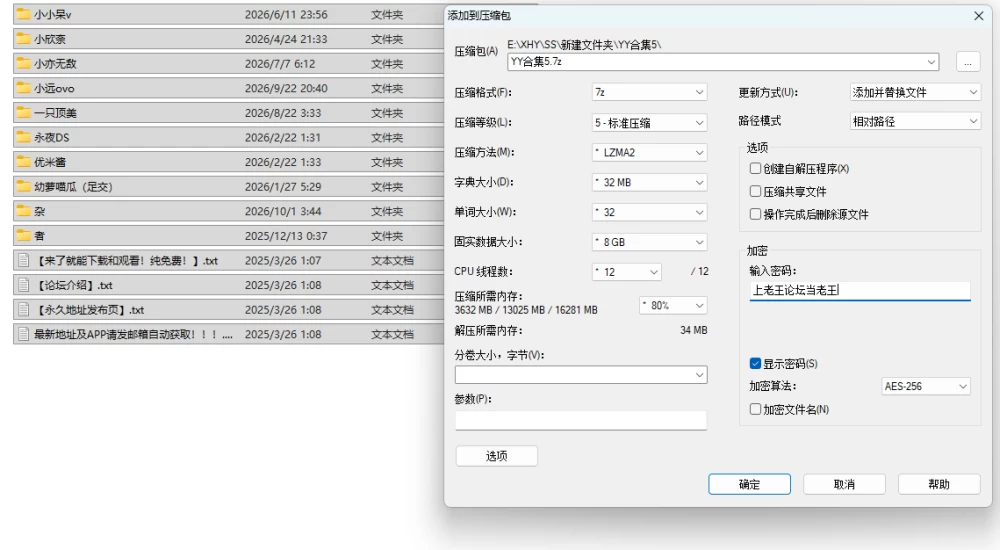
Task: Select 小亦无敌 folder name
Action: (55, 64)
